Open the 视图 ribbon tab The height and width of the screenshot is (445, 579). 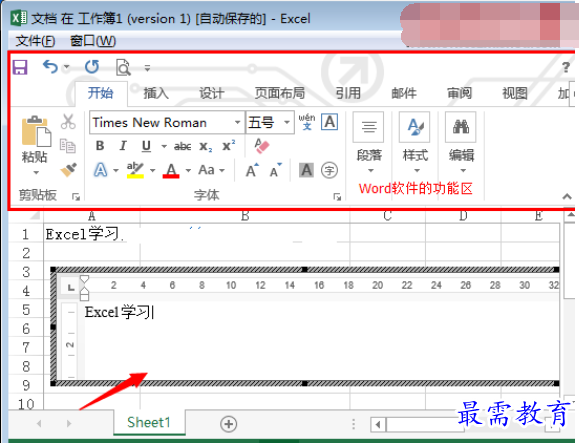coord(515,93)
